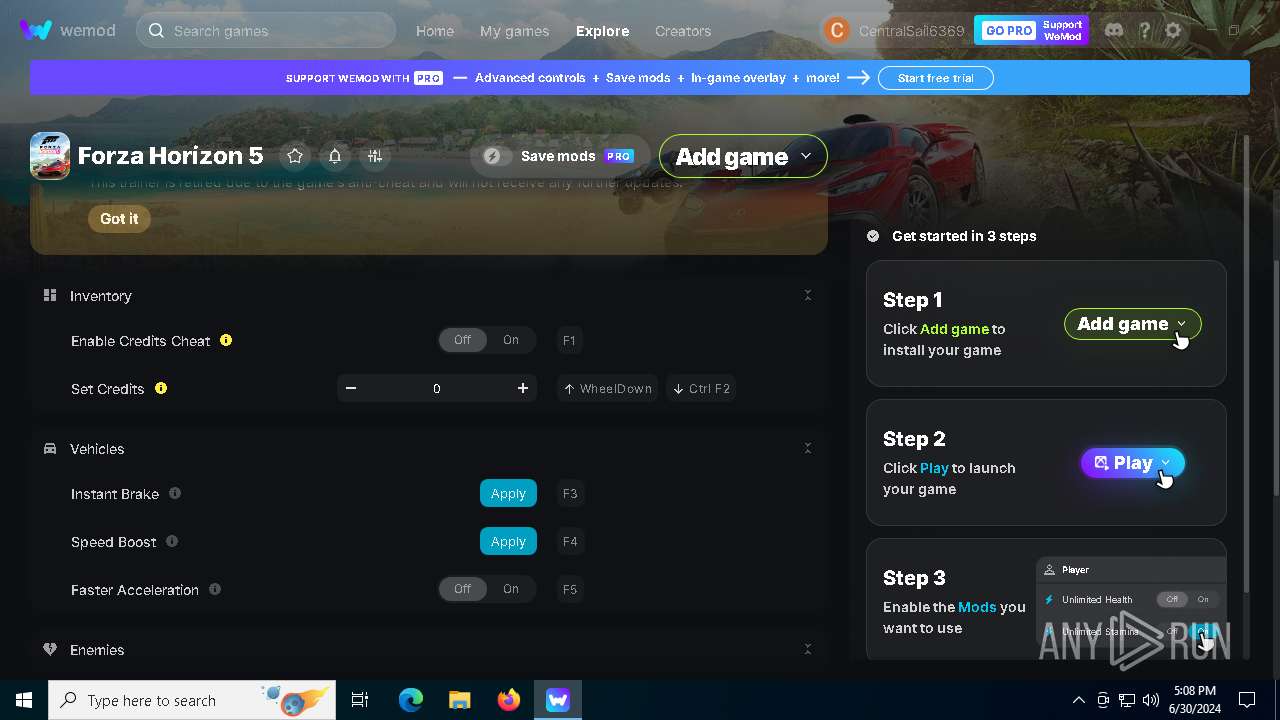Image resolution: width=1280 pixels, height=720 pixels.
Task: Apply the Speed Boost mod
Action: point(508,541)
